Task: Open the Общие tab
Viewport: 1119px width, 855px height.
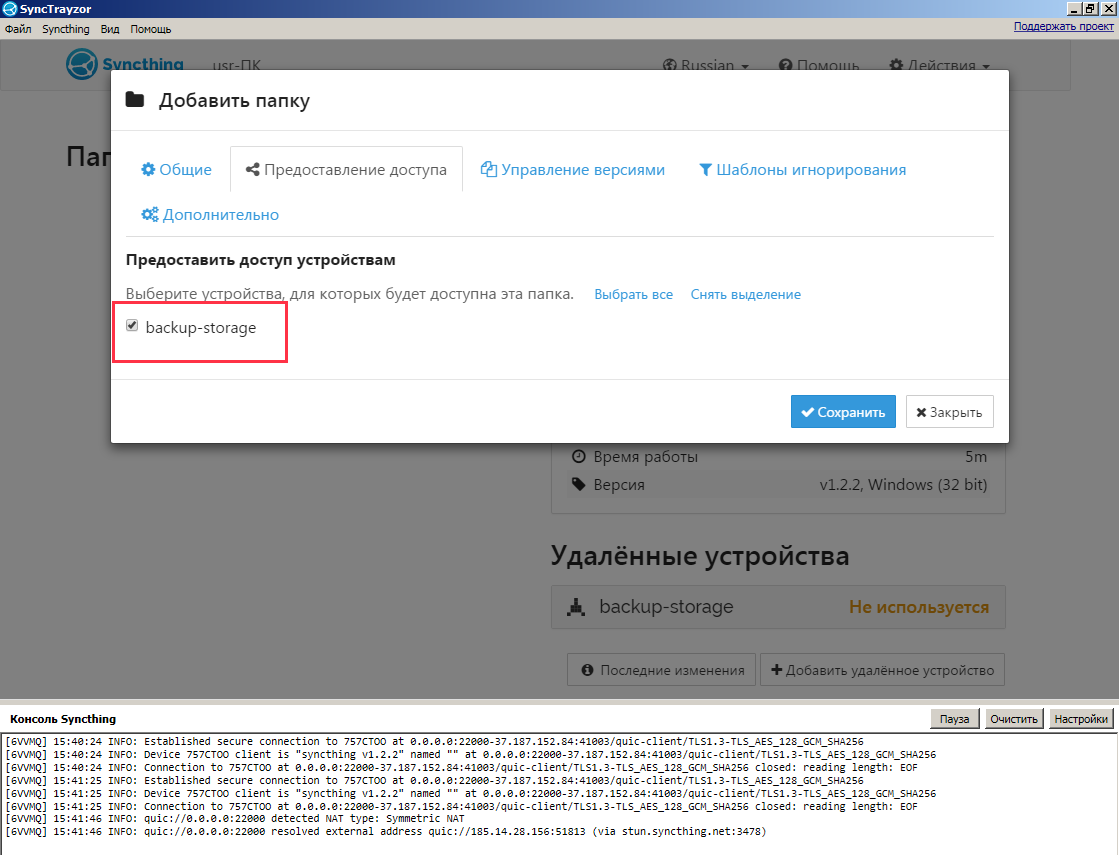Action: coord(176,170)
